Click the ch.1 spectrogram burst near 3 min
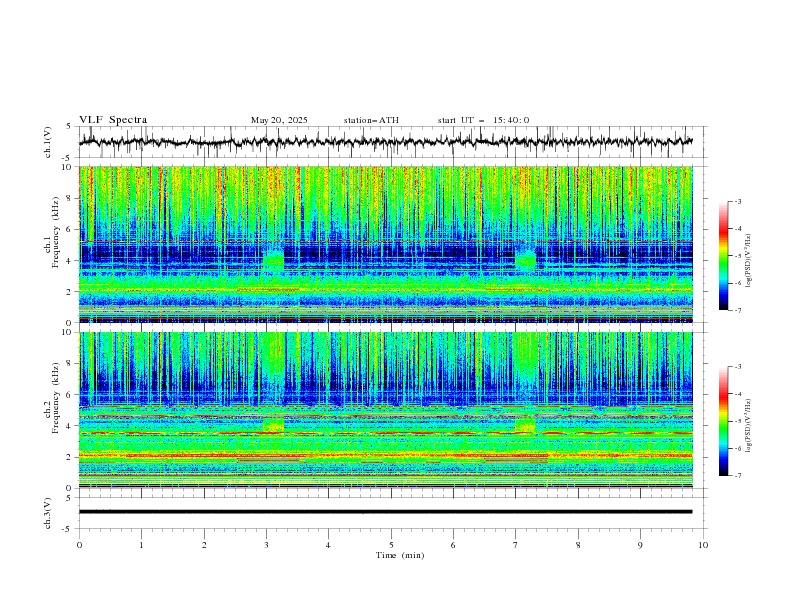The width and height of the screenshot is (792, 612). pos(273,260)
